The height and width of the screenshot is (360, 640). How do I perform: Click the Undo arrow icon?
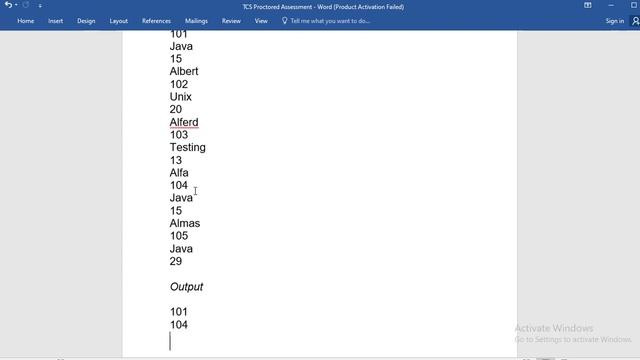pos(8,5)
